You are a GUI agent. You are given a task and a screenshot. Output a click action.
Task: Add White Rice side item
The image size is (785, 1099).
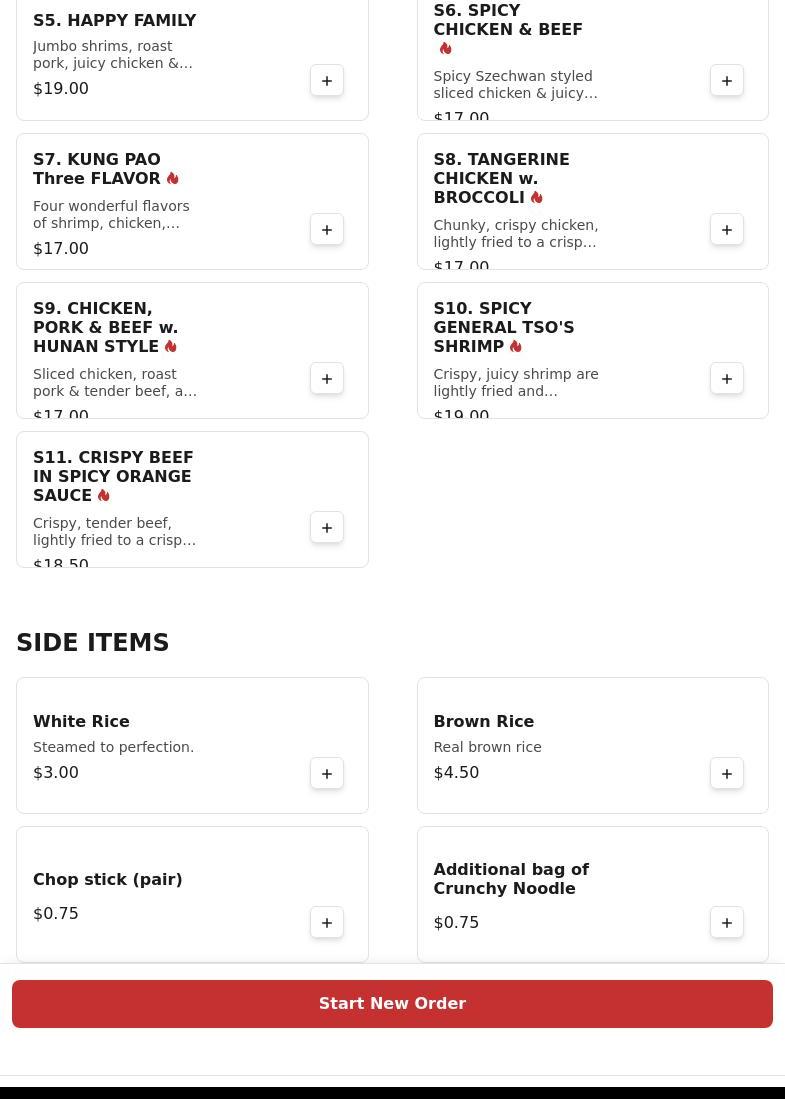tap(327, 773)
